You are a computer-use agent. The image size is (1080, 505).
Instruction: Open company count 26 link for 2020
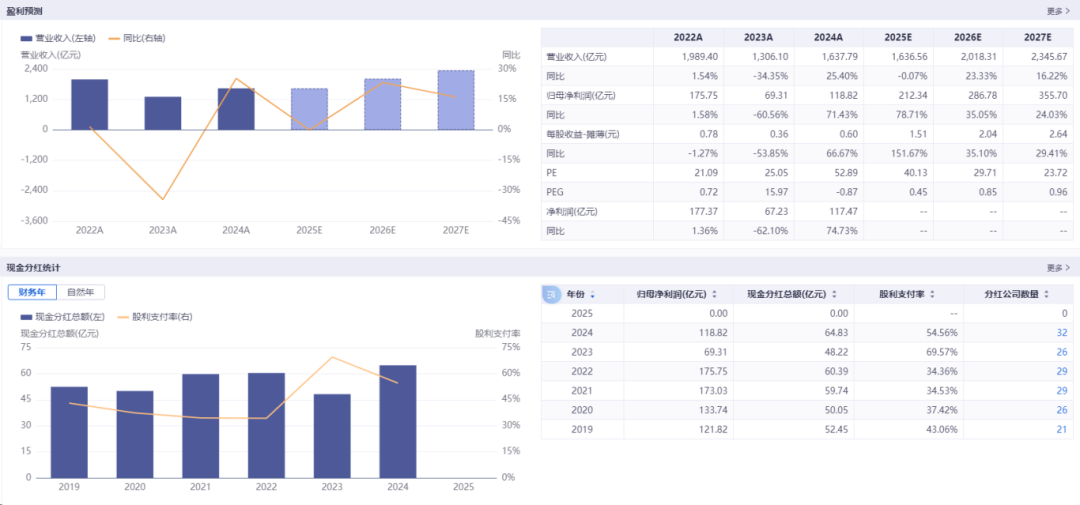[1061, 410]
